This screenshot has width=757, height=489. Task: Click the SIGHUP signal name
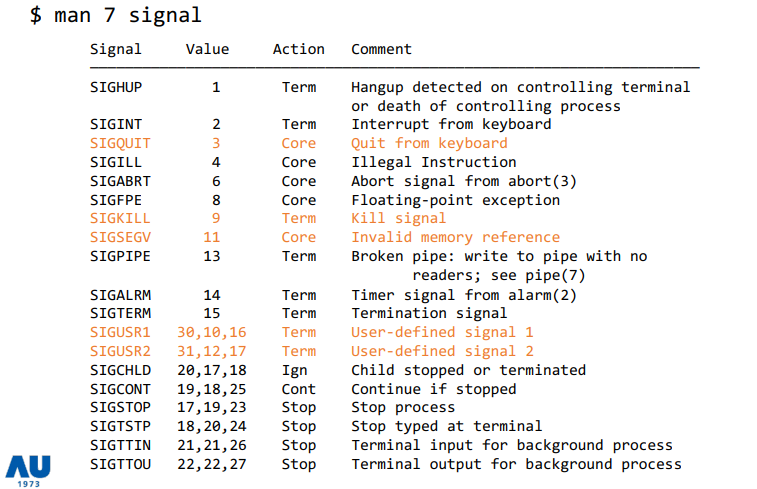116,87
